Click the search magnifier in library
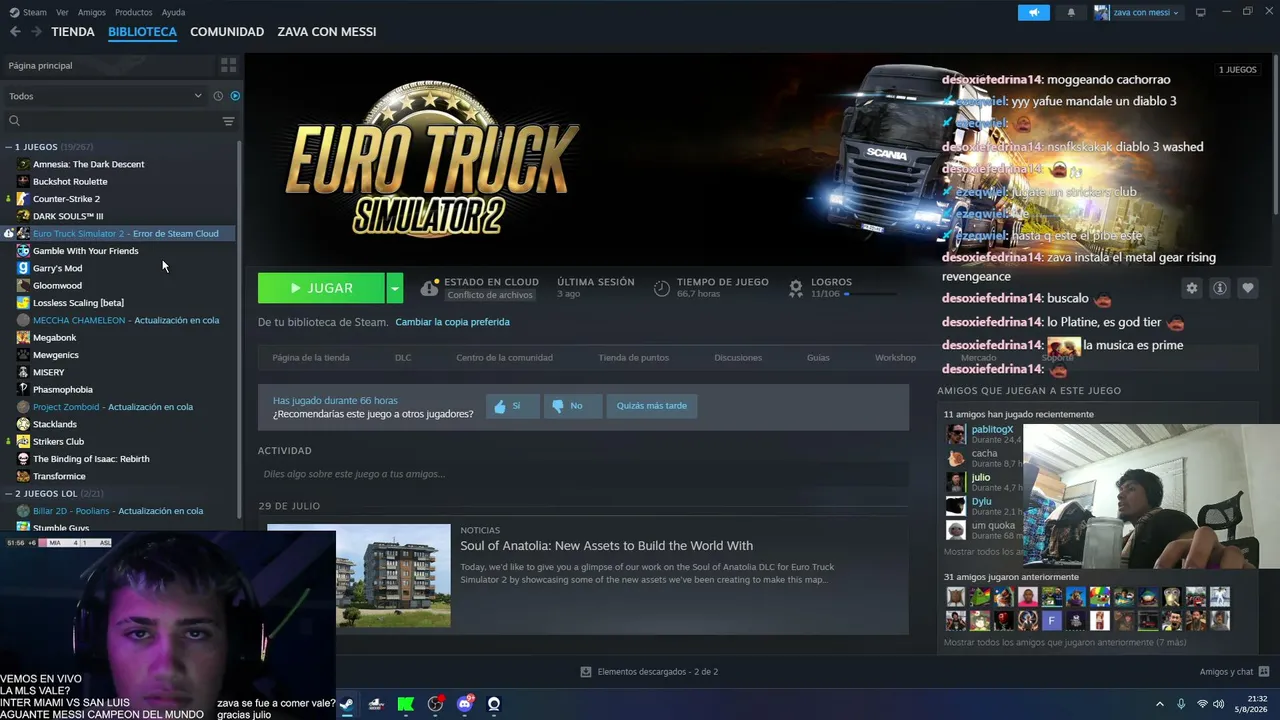 pos(14,121)
